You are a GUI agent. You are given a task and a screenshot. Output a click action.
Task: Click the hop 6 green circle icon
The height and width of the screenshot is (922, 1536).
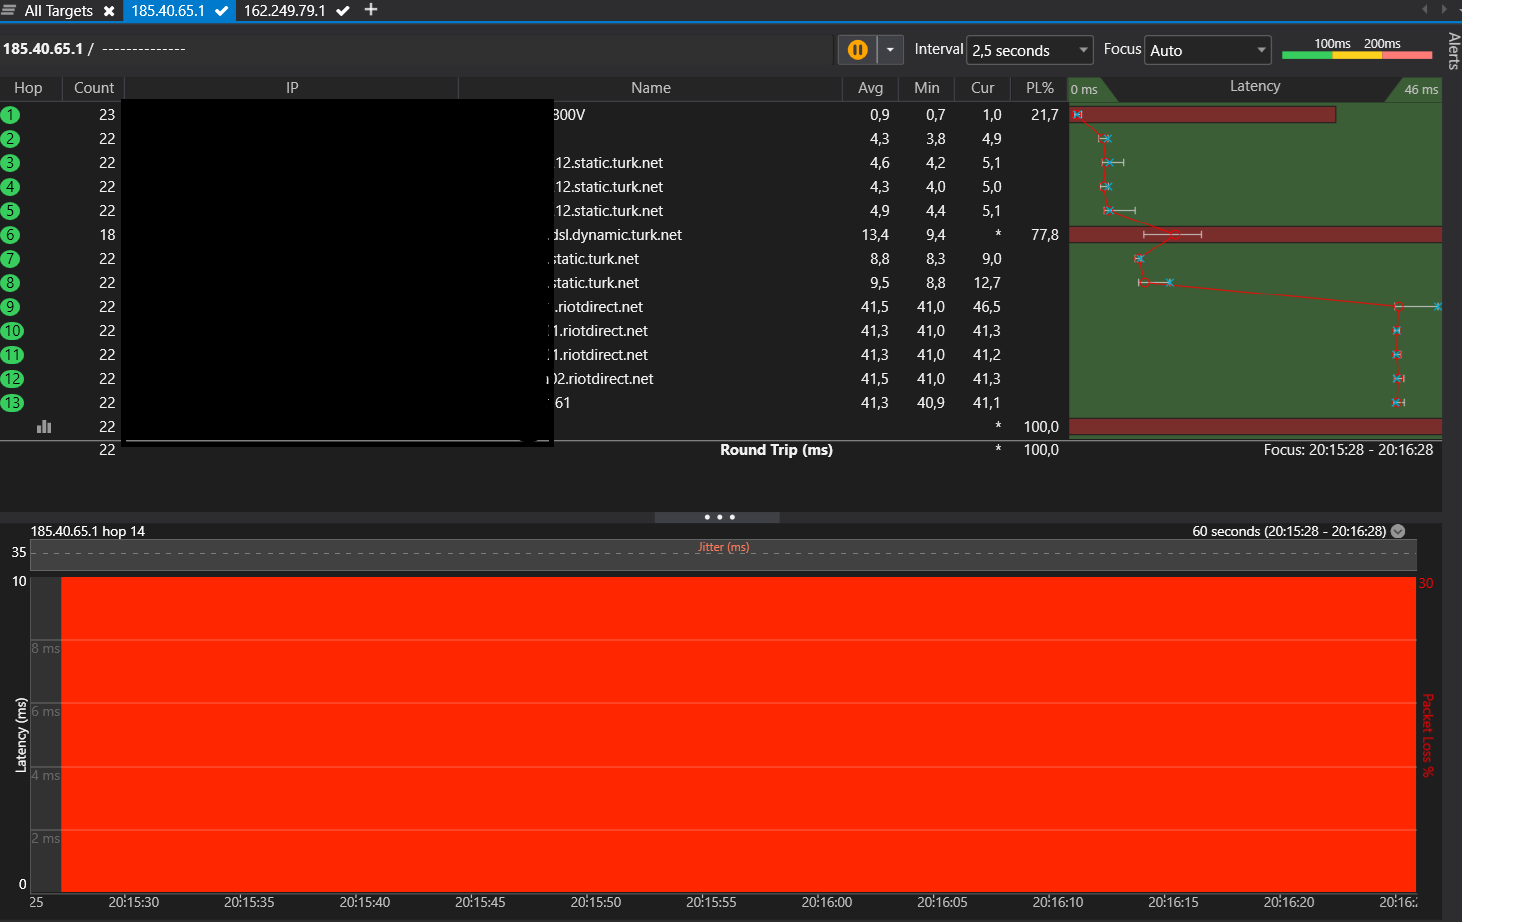[x=11, y=235]
